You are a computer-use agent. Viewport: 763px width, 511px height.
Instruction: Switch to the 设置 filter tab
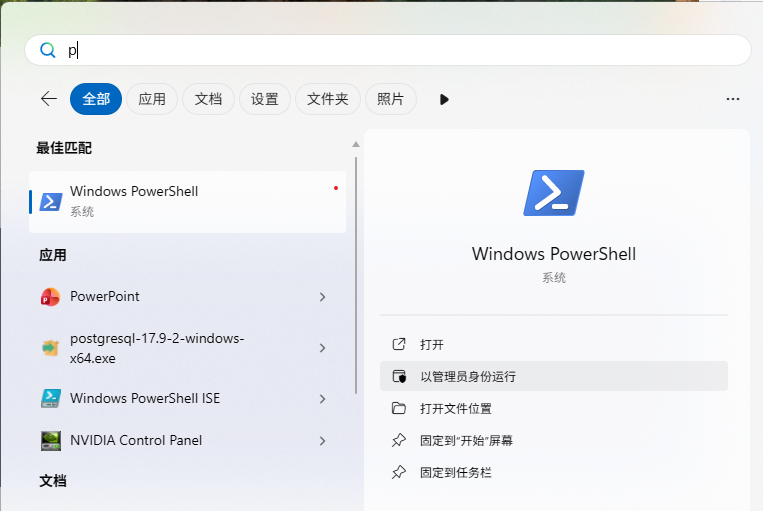[265, 99]
